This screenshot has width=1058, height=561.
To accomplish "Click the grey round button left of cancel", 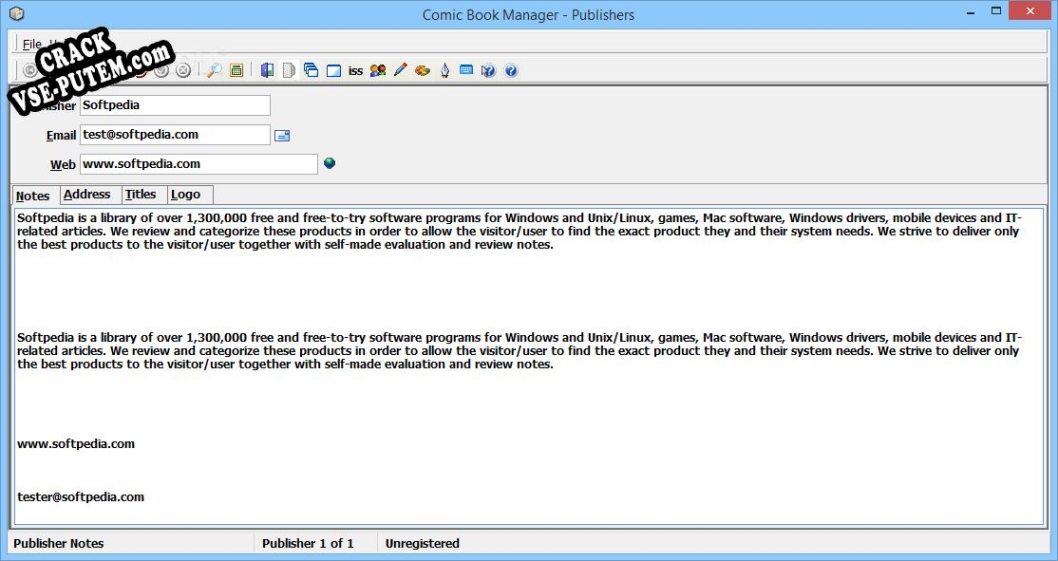I will point(161,70).
